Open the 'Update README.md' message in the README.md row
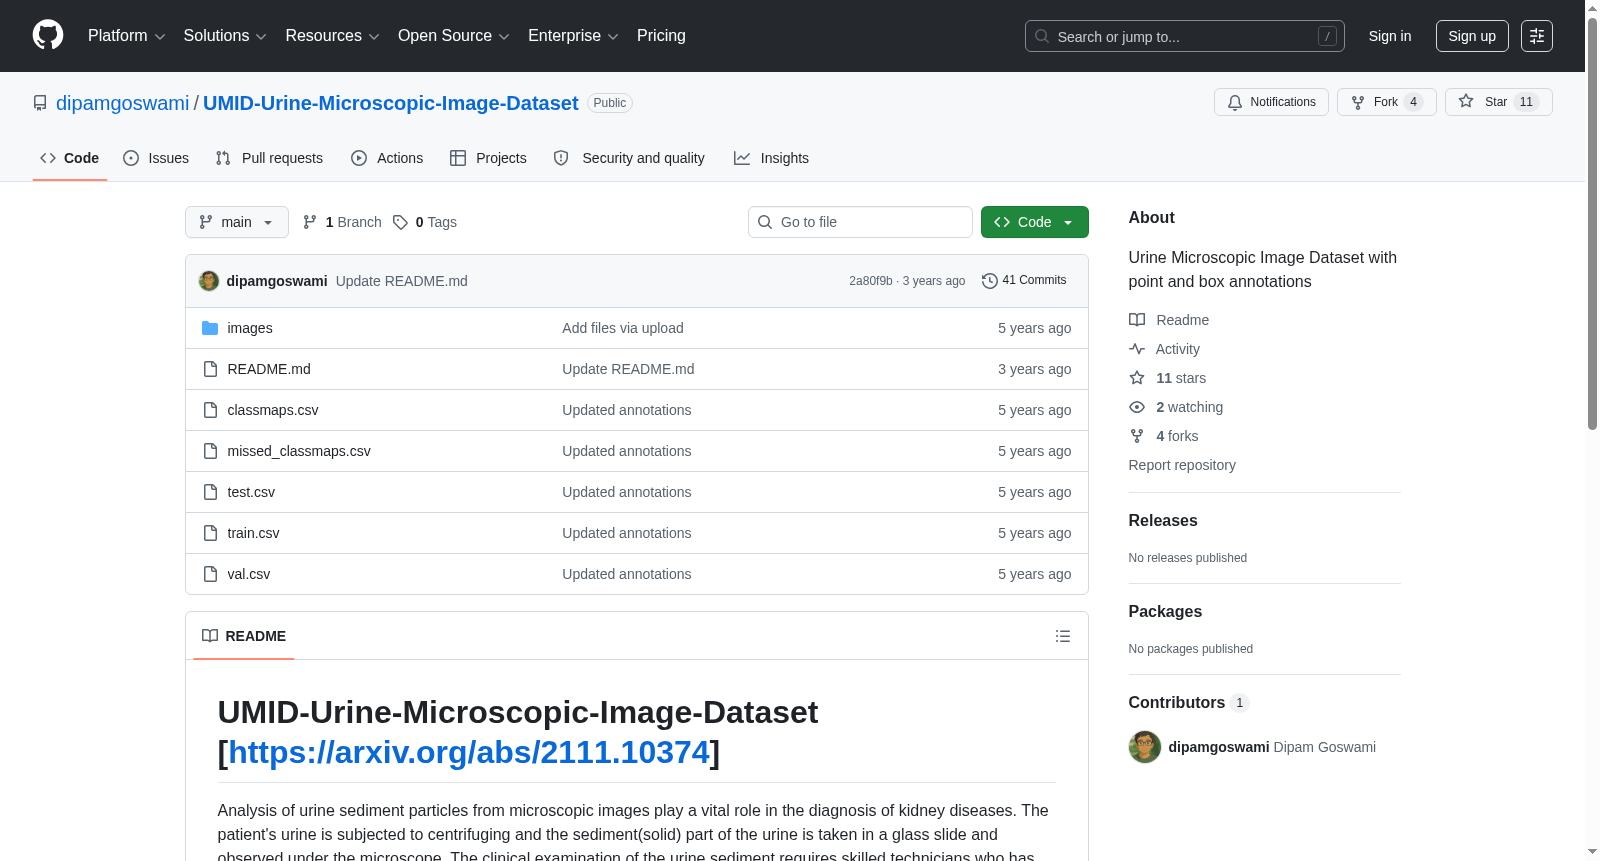This screenshot has width=1600, height=861. pos(628,369)
